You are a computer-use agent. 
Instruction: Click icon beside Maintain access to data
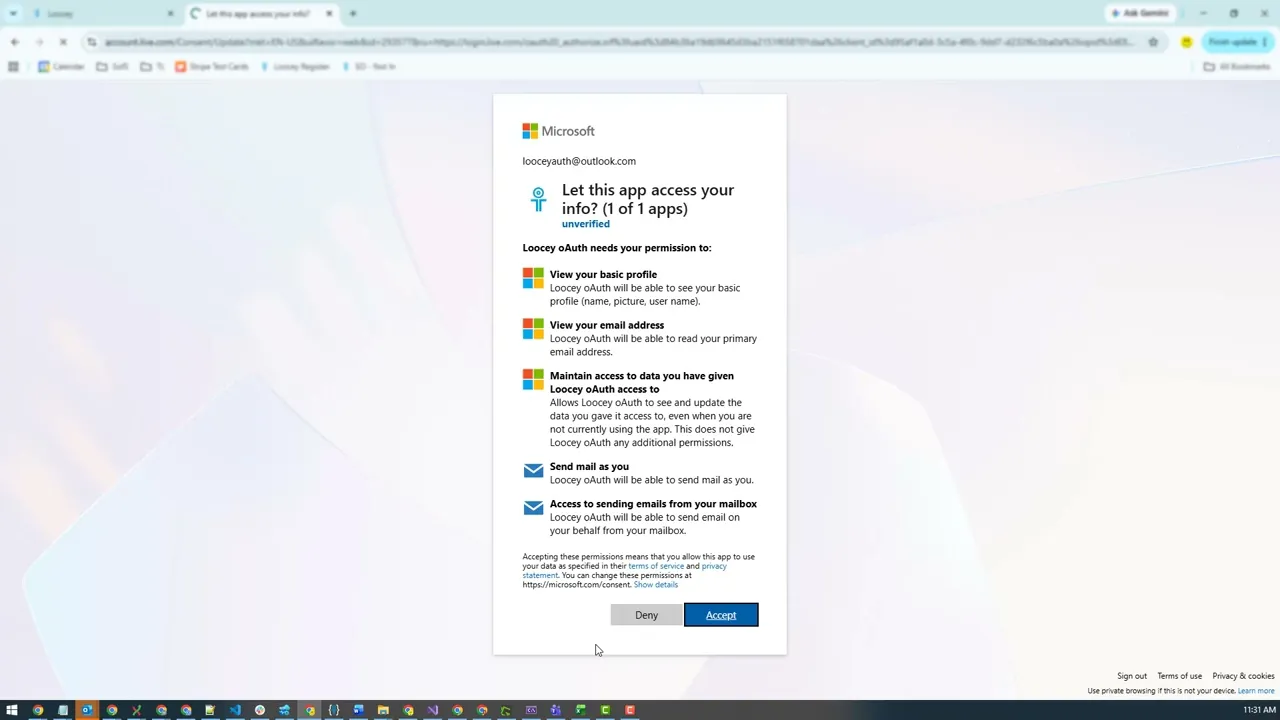pyautogui.click(x=533, y=379)
